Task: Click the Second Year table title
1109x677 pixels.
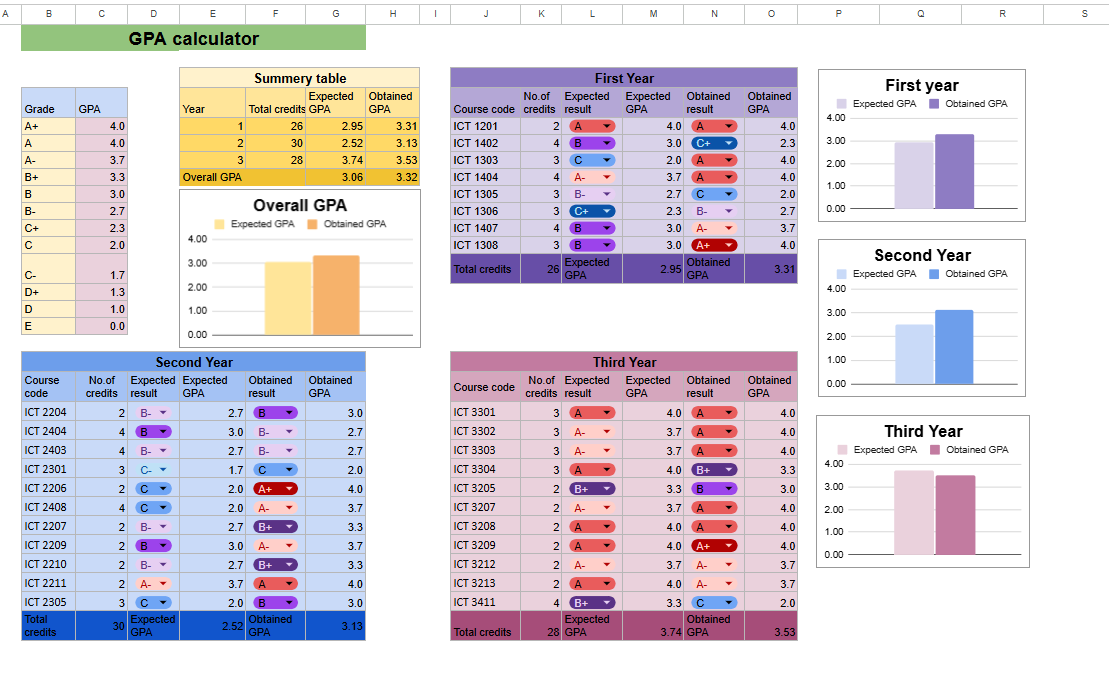Action: click(193, 362)
